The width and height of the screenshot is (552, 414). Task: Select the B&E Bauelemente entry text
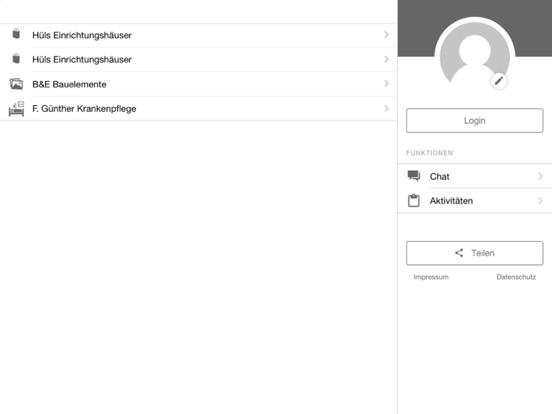[x=69, y=84]
